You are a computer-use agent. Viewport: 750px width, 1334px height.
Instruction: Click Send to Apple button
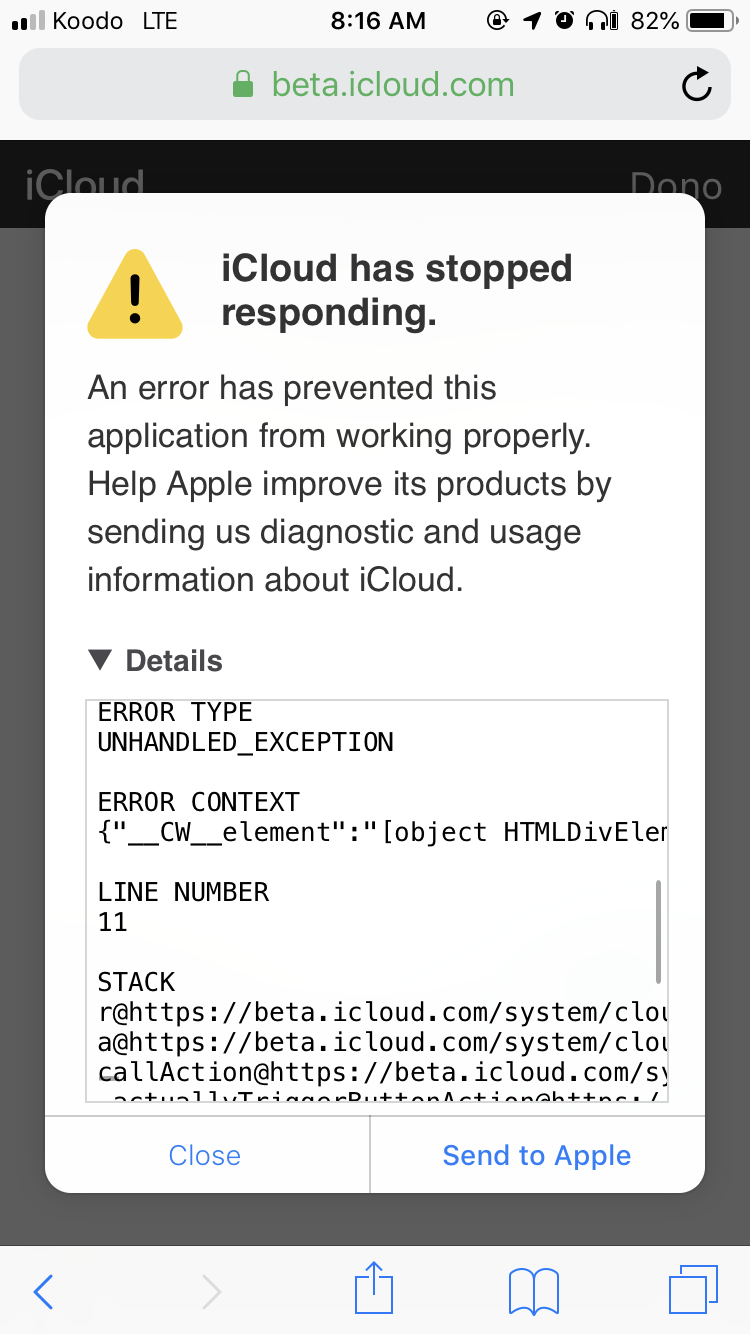click(x=537, y=1155)
